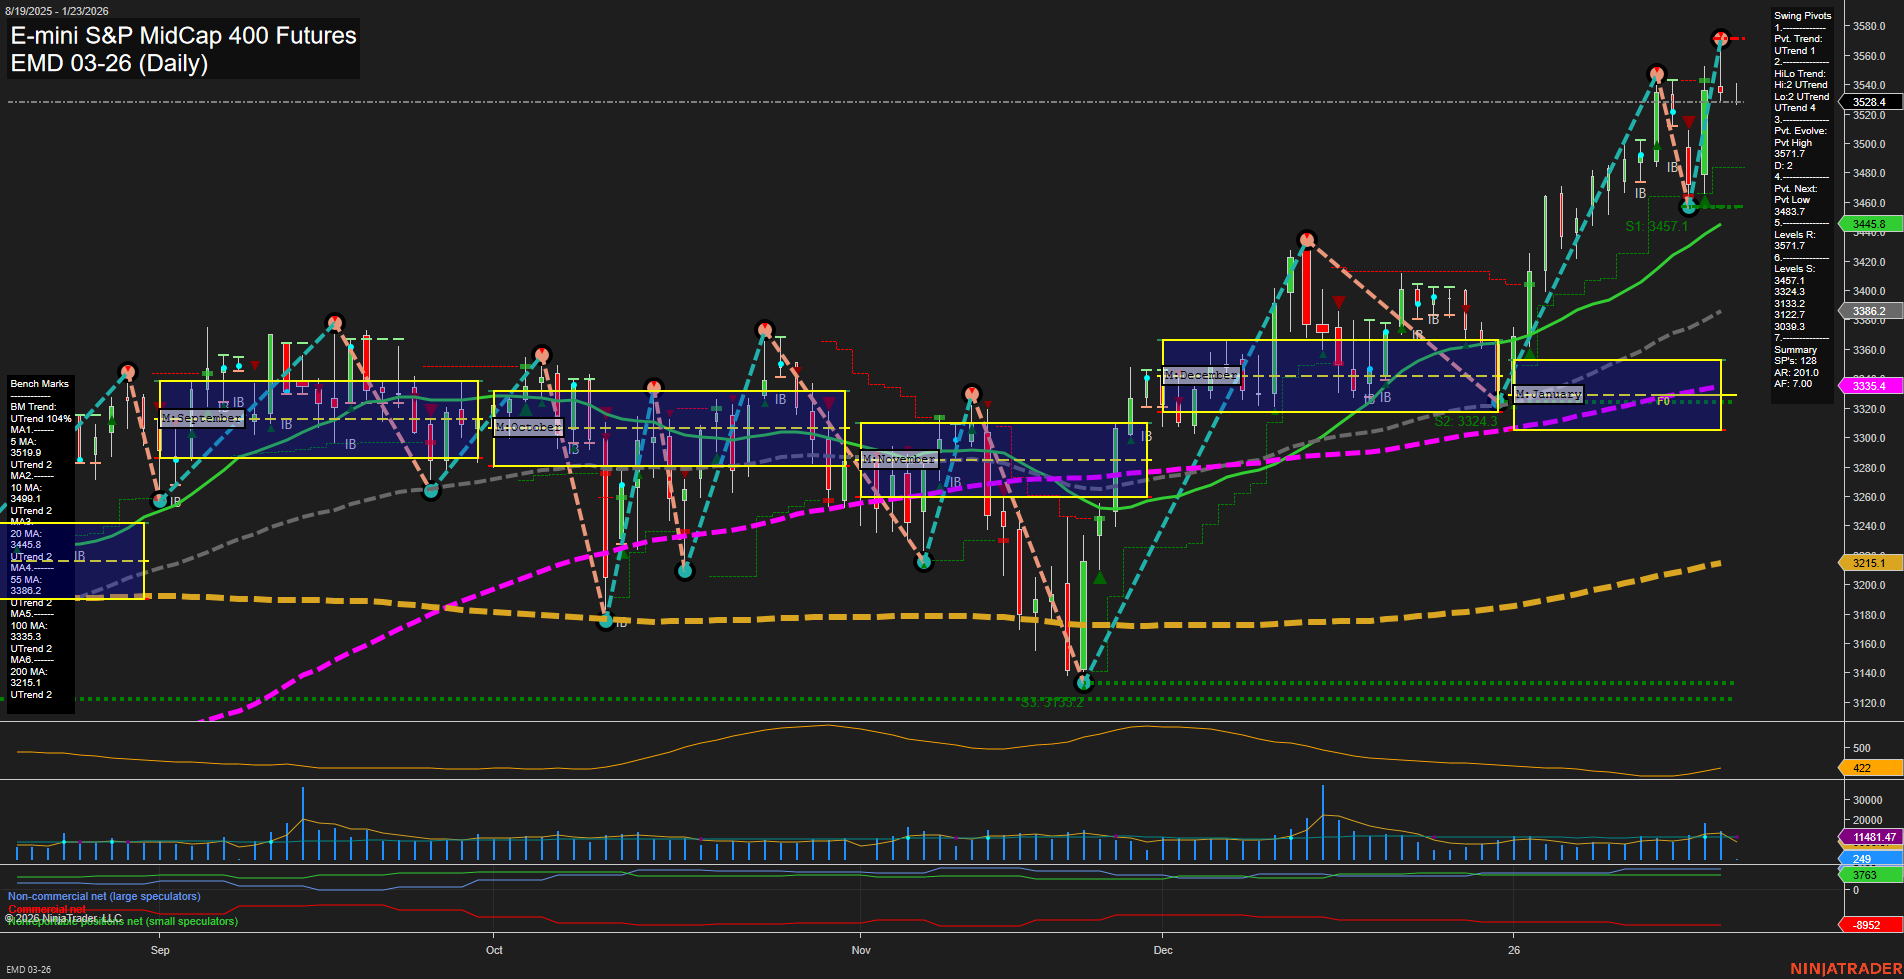1904x979 pixels.
Task: Toggle the Commercial net legend entry
Action: (44, 909)
